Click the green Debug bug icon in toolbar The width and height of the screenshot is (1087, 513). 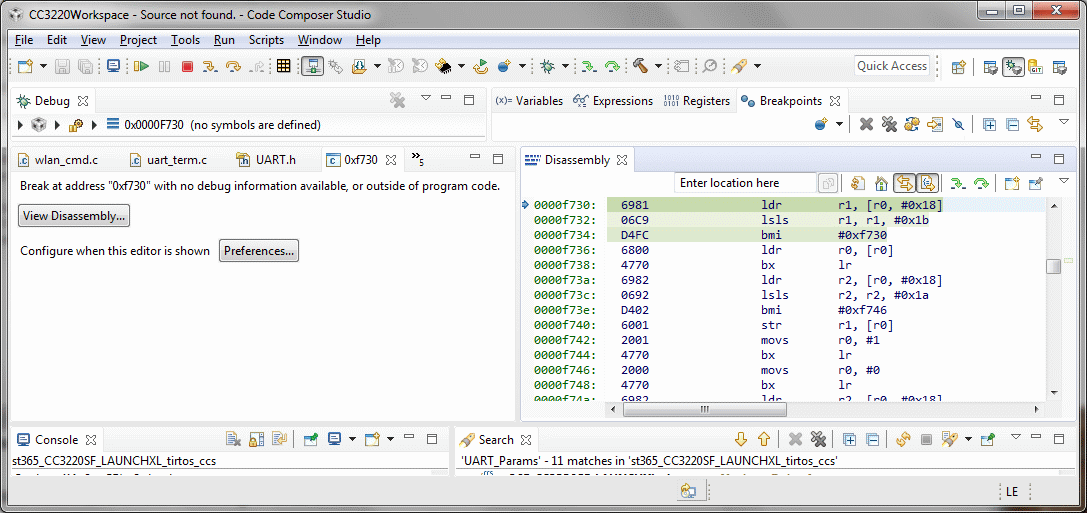[547, 67]
